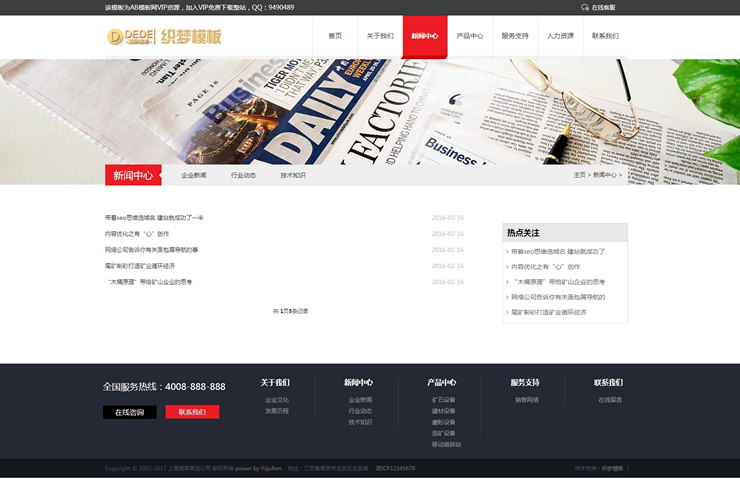Click the 在线客服 chat icon
The width and height of the screenshot is (740, 479).
click(585, 7)
